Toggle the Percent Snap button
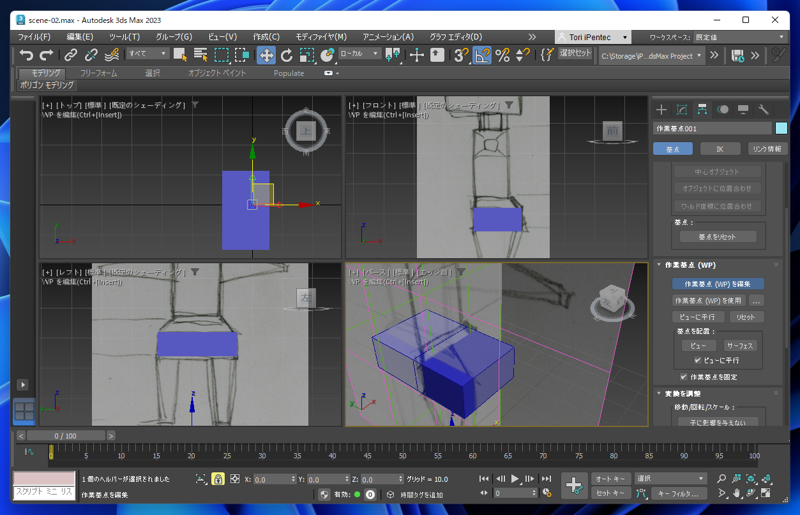This screenshot has width=800, height=515. pyautogui.click(x=503, y=55)
